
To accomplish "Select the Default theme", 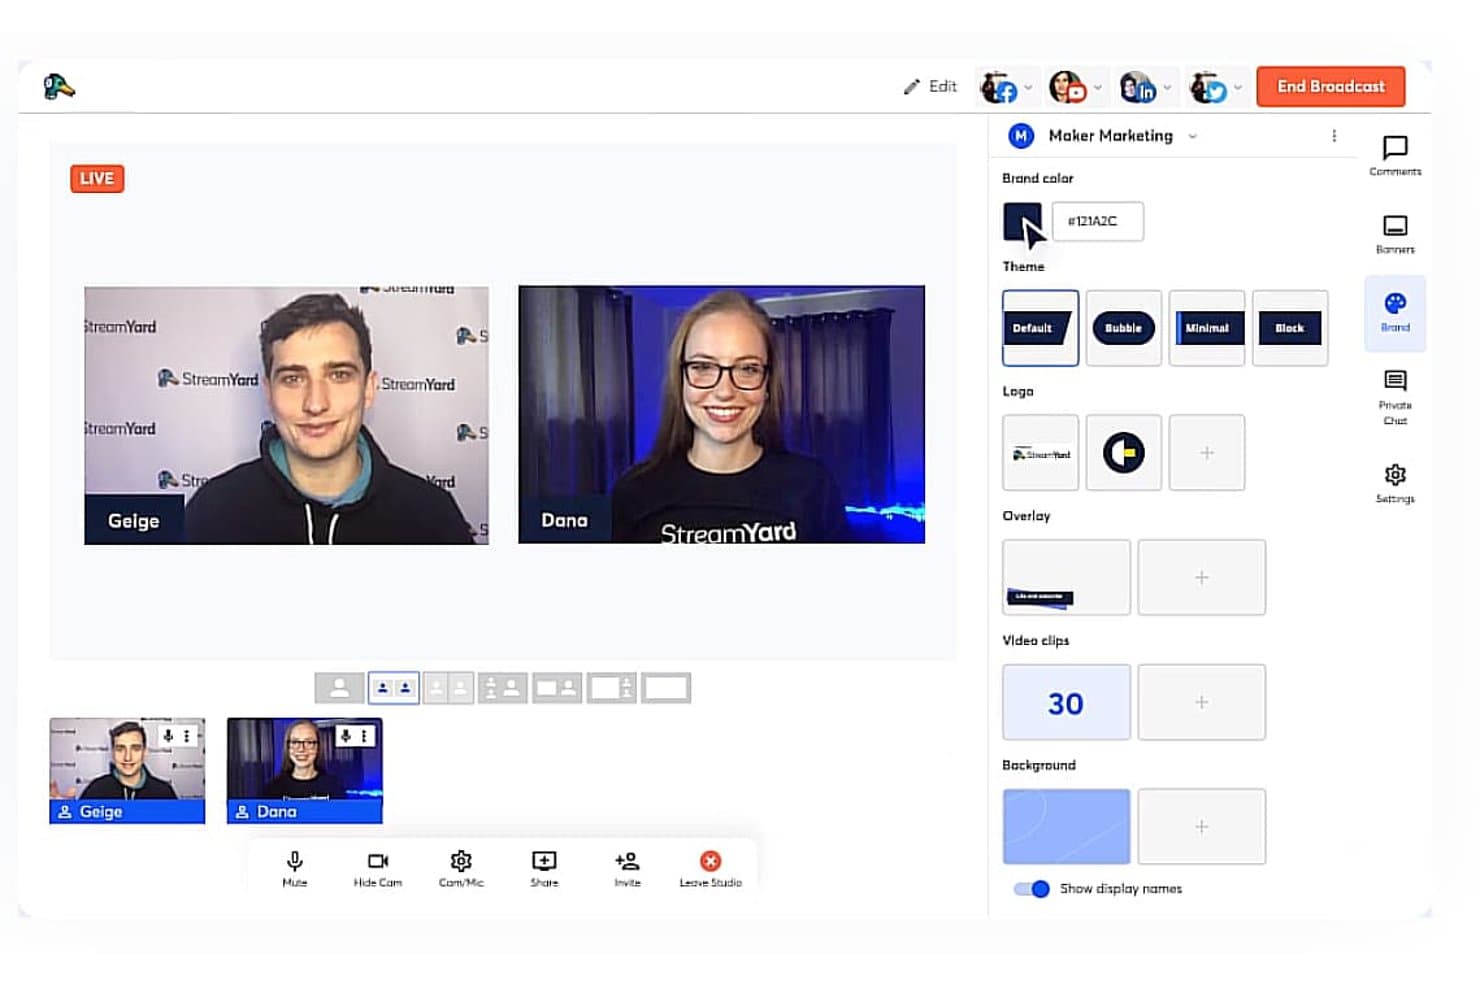I will click(1040, 328).
